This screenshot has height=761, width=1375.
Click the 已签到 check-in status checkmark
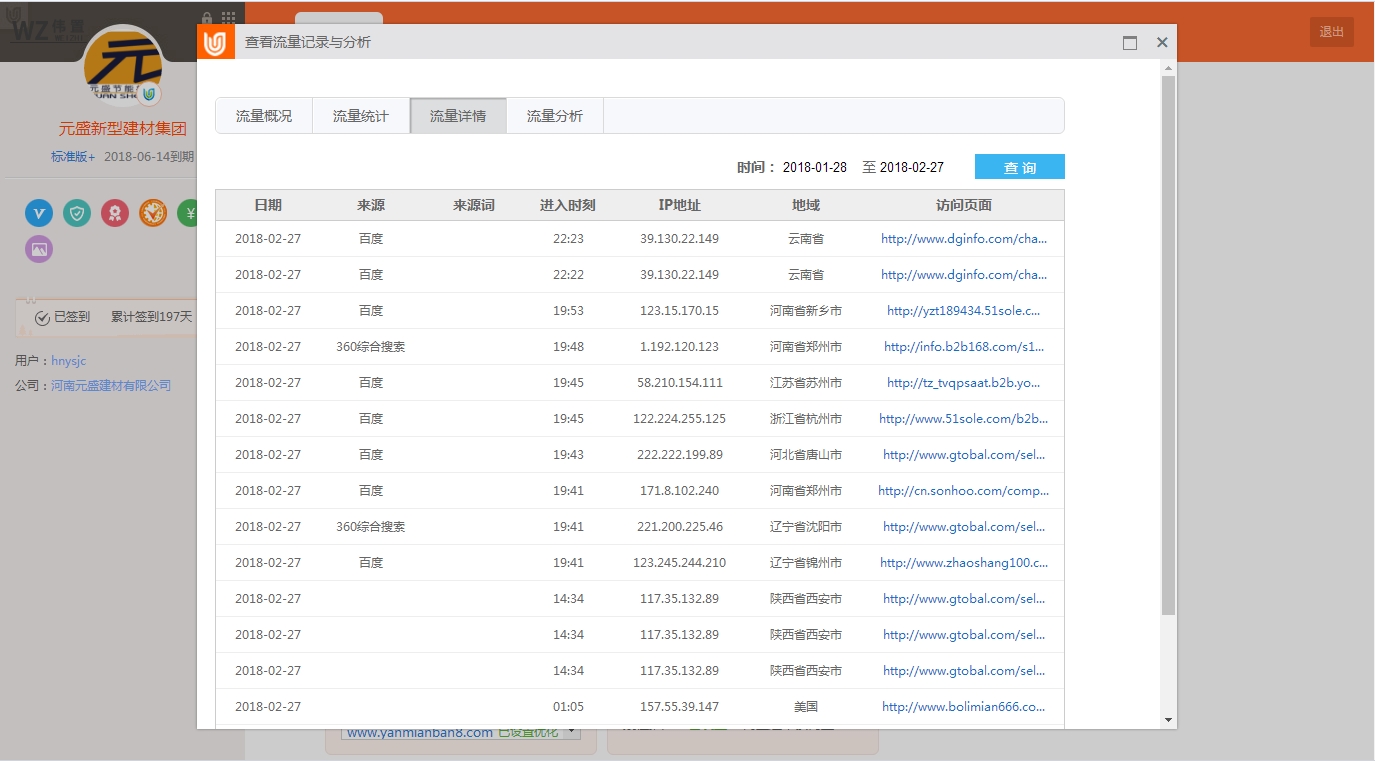click(43, 317)
